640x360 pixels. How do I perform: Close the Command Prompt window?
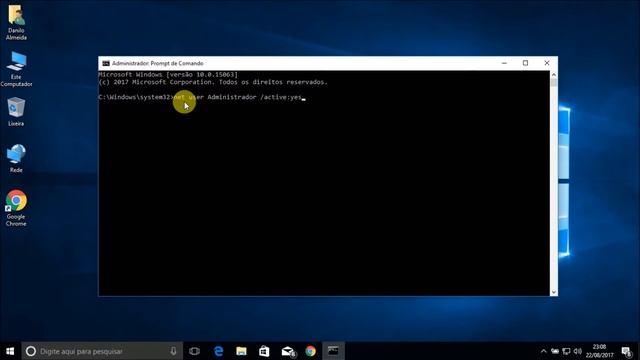[547, 63]
